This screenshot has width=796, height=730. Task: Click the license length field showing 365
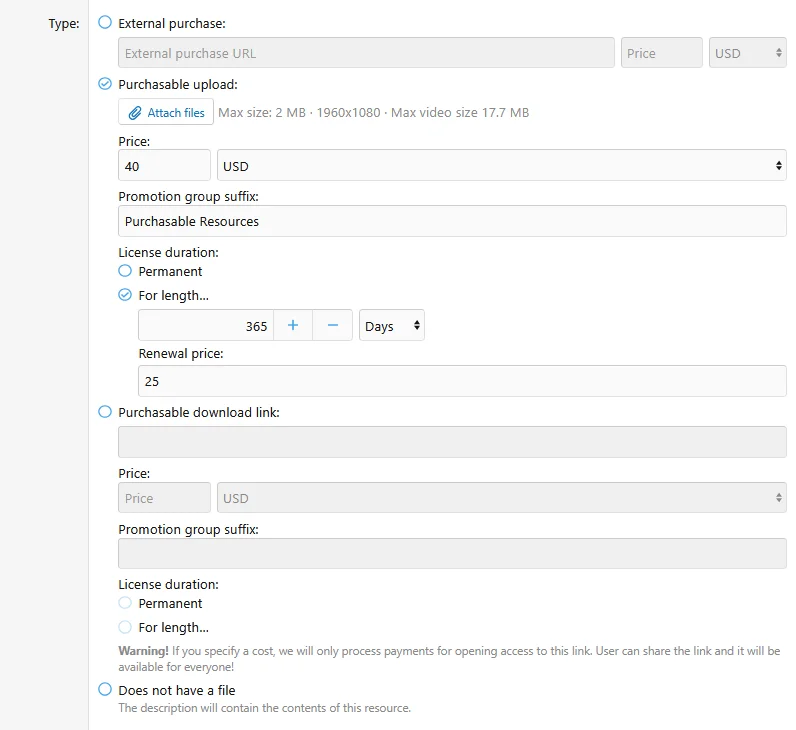(x=205, y=326)
